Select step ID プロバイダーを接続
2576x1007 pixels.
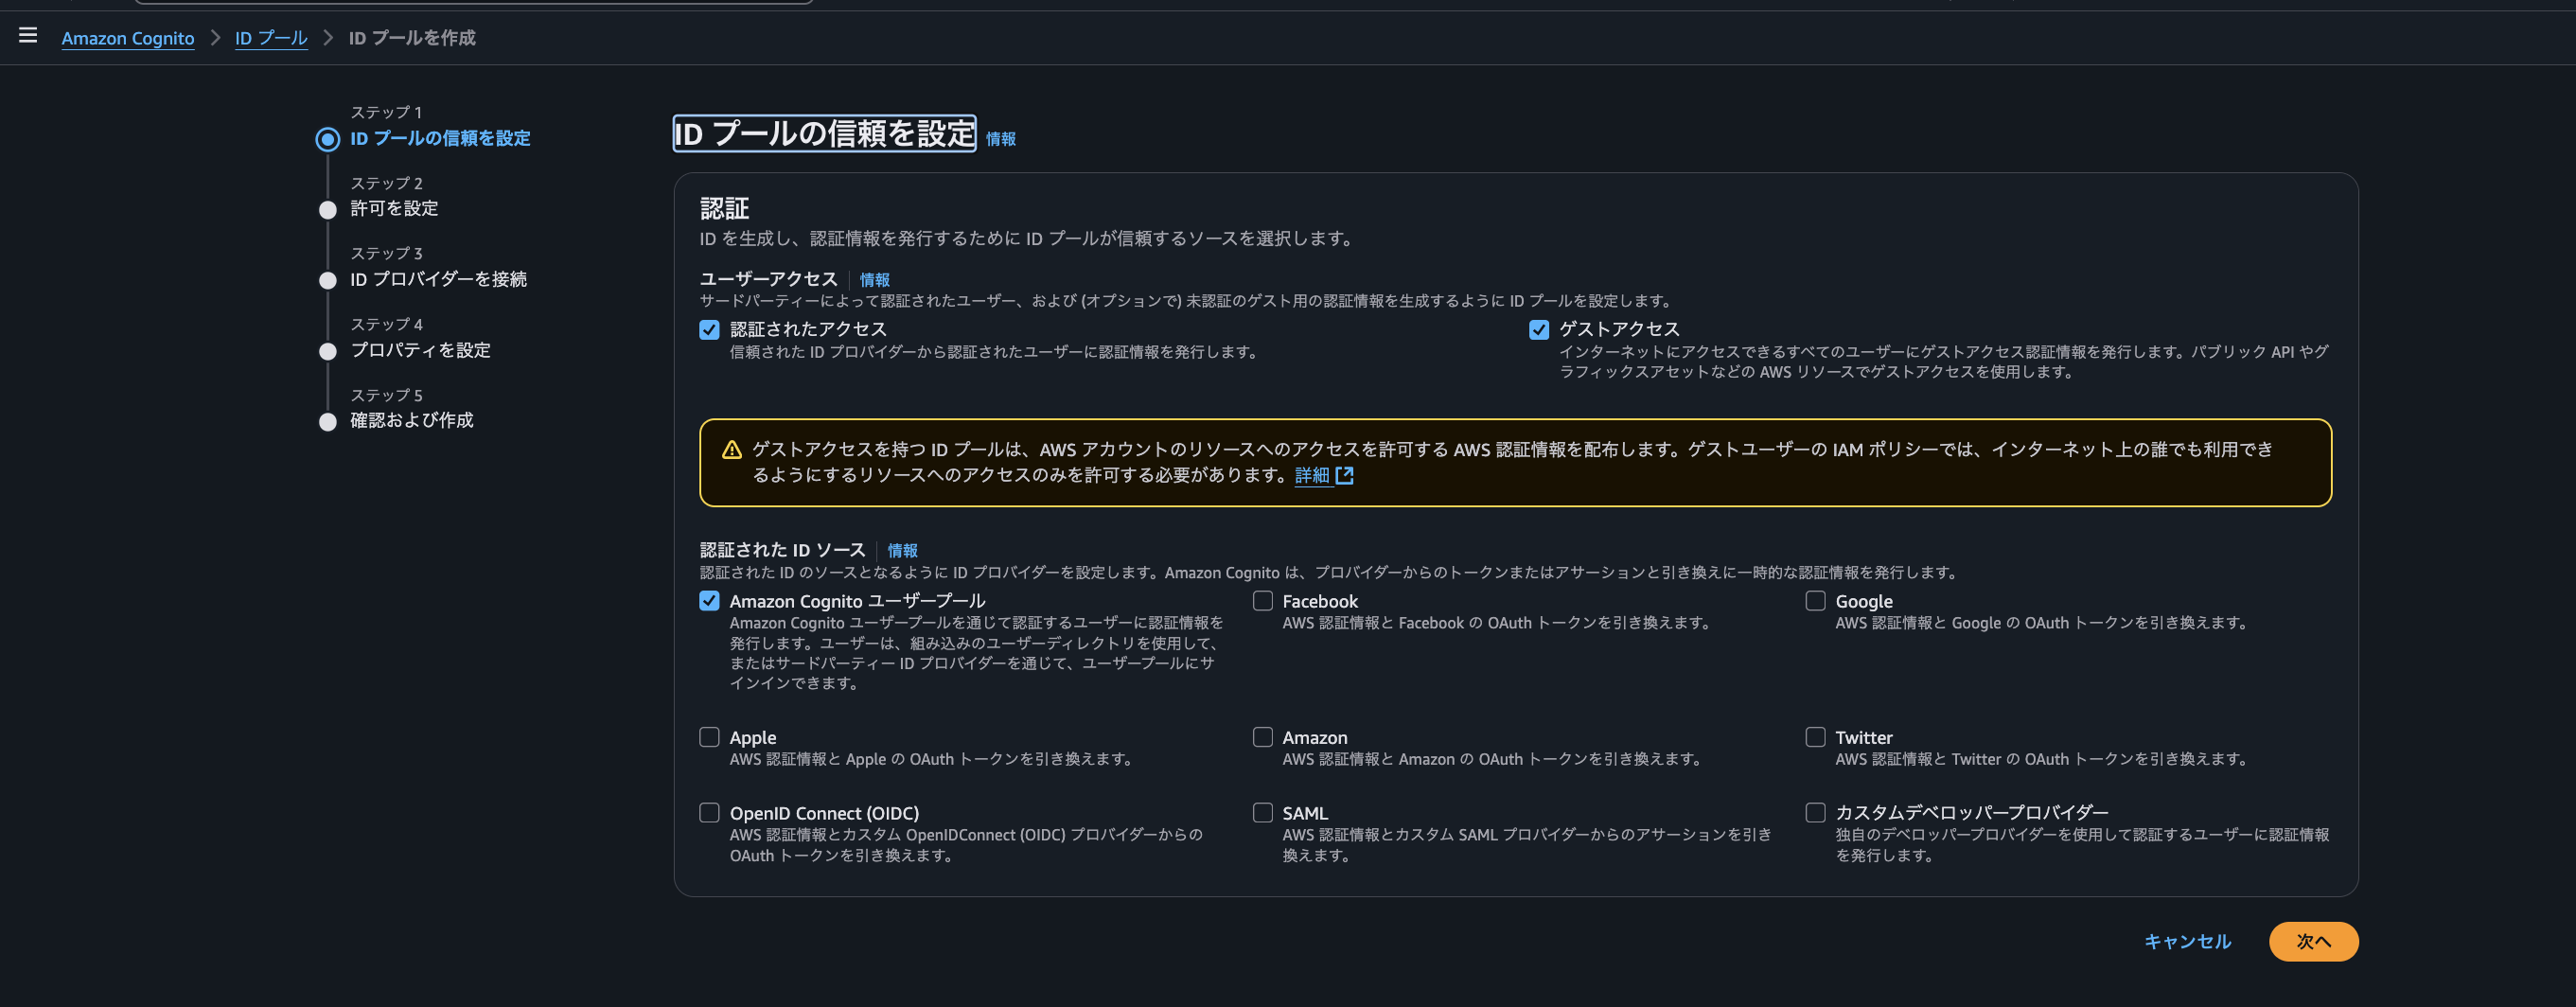pyautogui.click(x=438, y=280)
